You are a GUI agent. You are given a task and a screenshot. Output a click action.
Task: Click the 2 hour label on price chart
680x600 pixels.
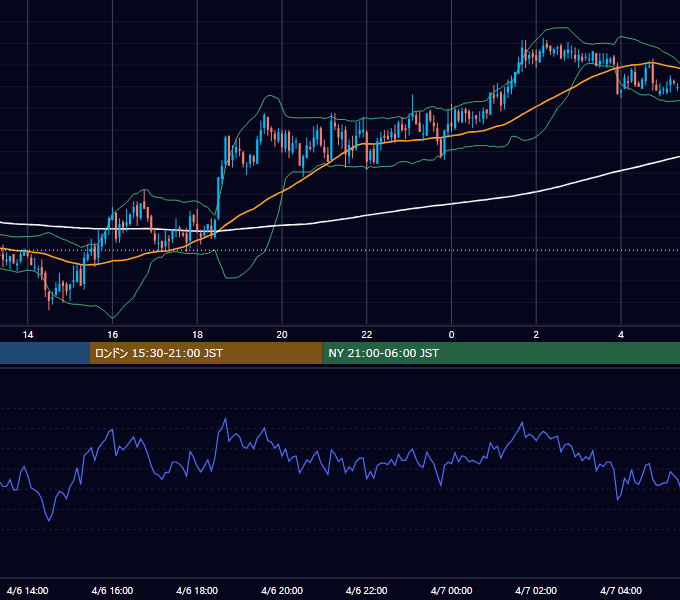tap(536, 335)
